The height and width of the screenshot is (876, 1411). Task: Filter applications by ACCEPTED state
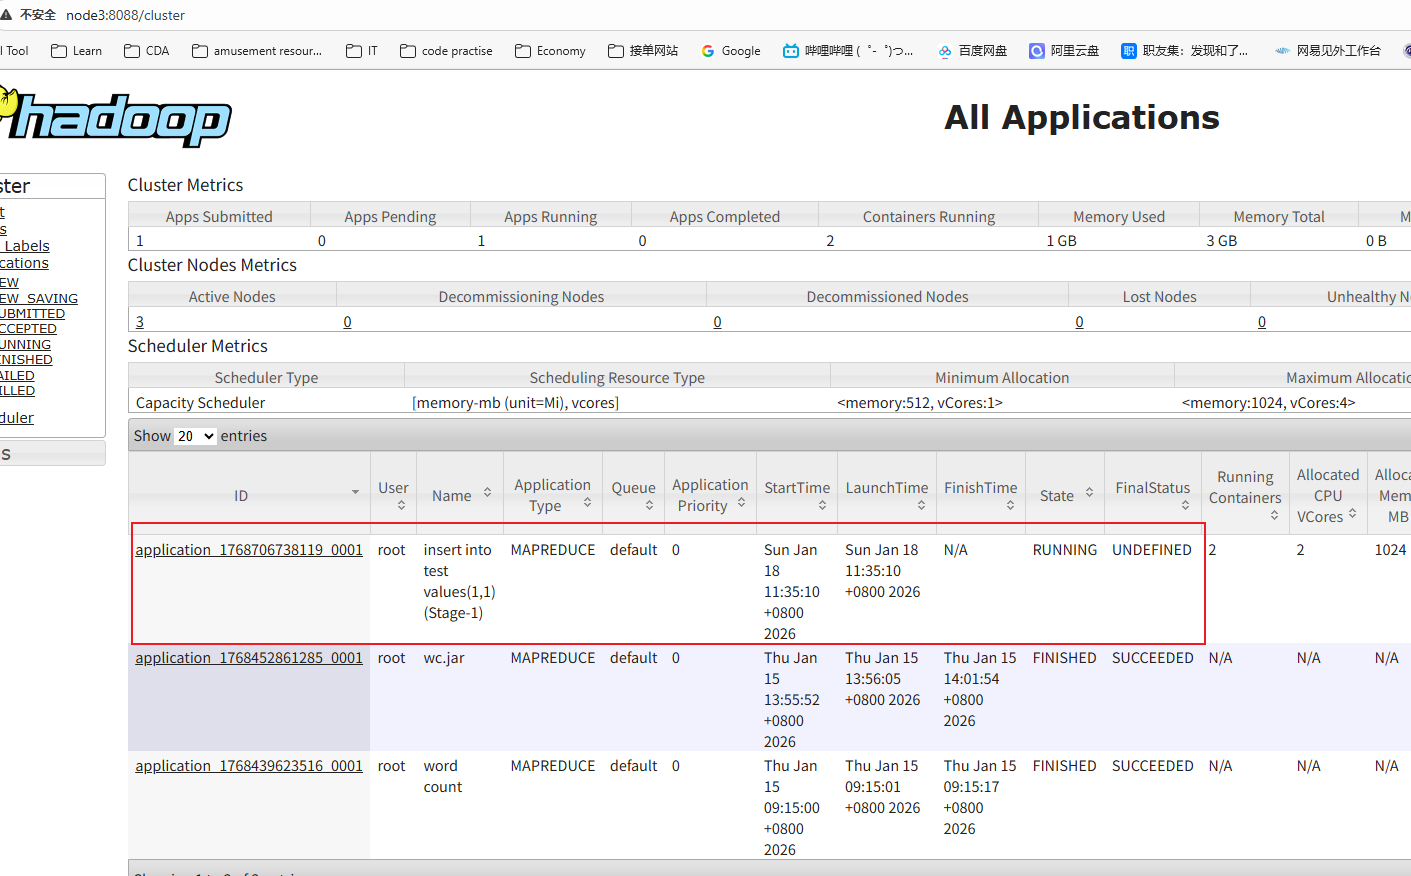tap(29, 329)
